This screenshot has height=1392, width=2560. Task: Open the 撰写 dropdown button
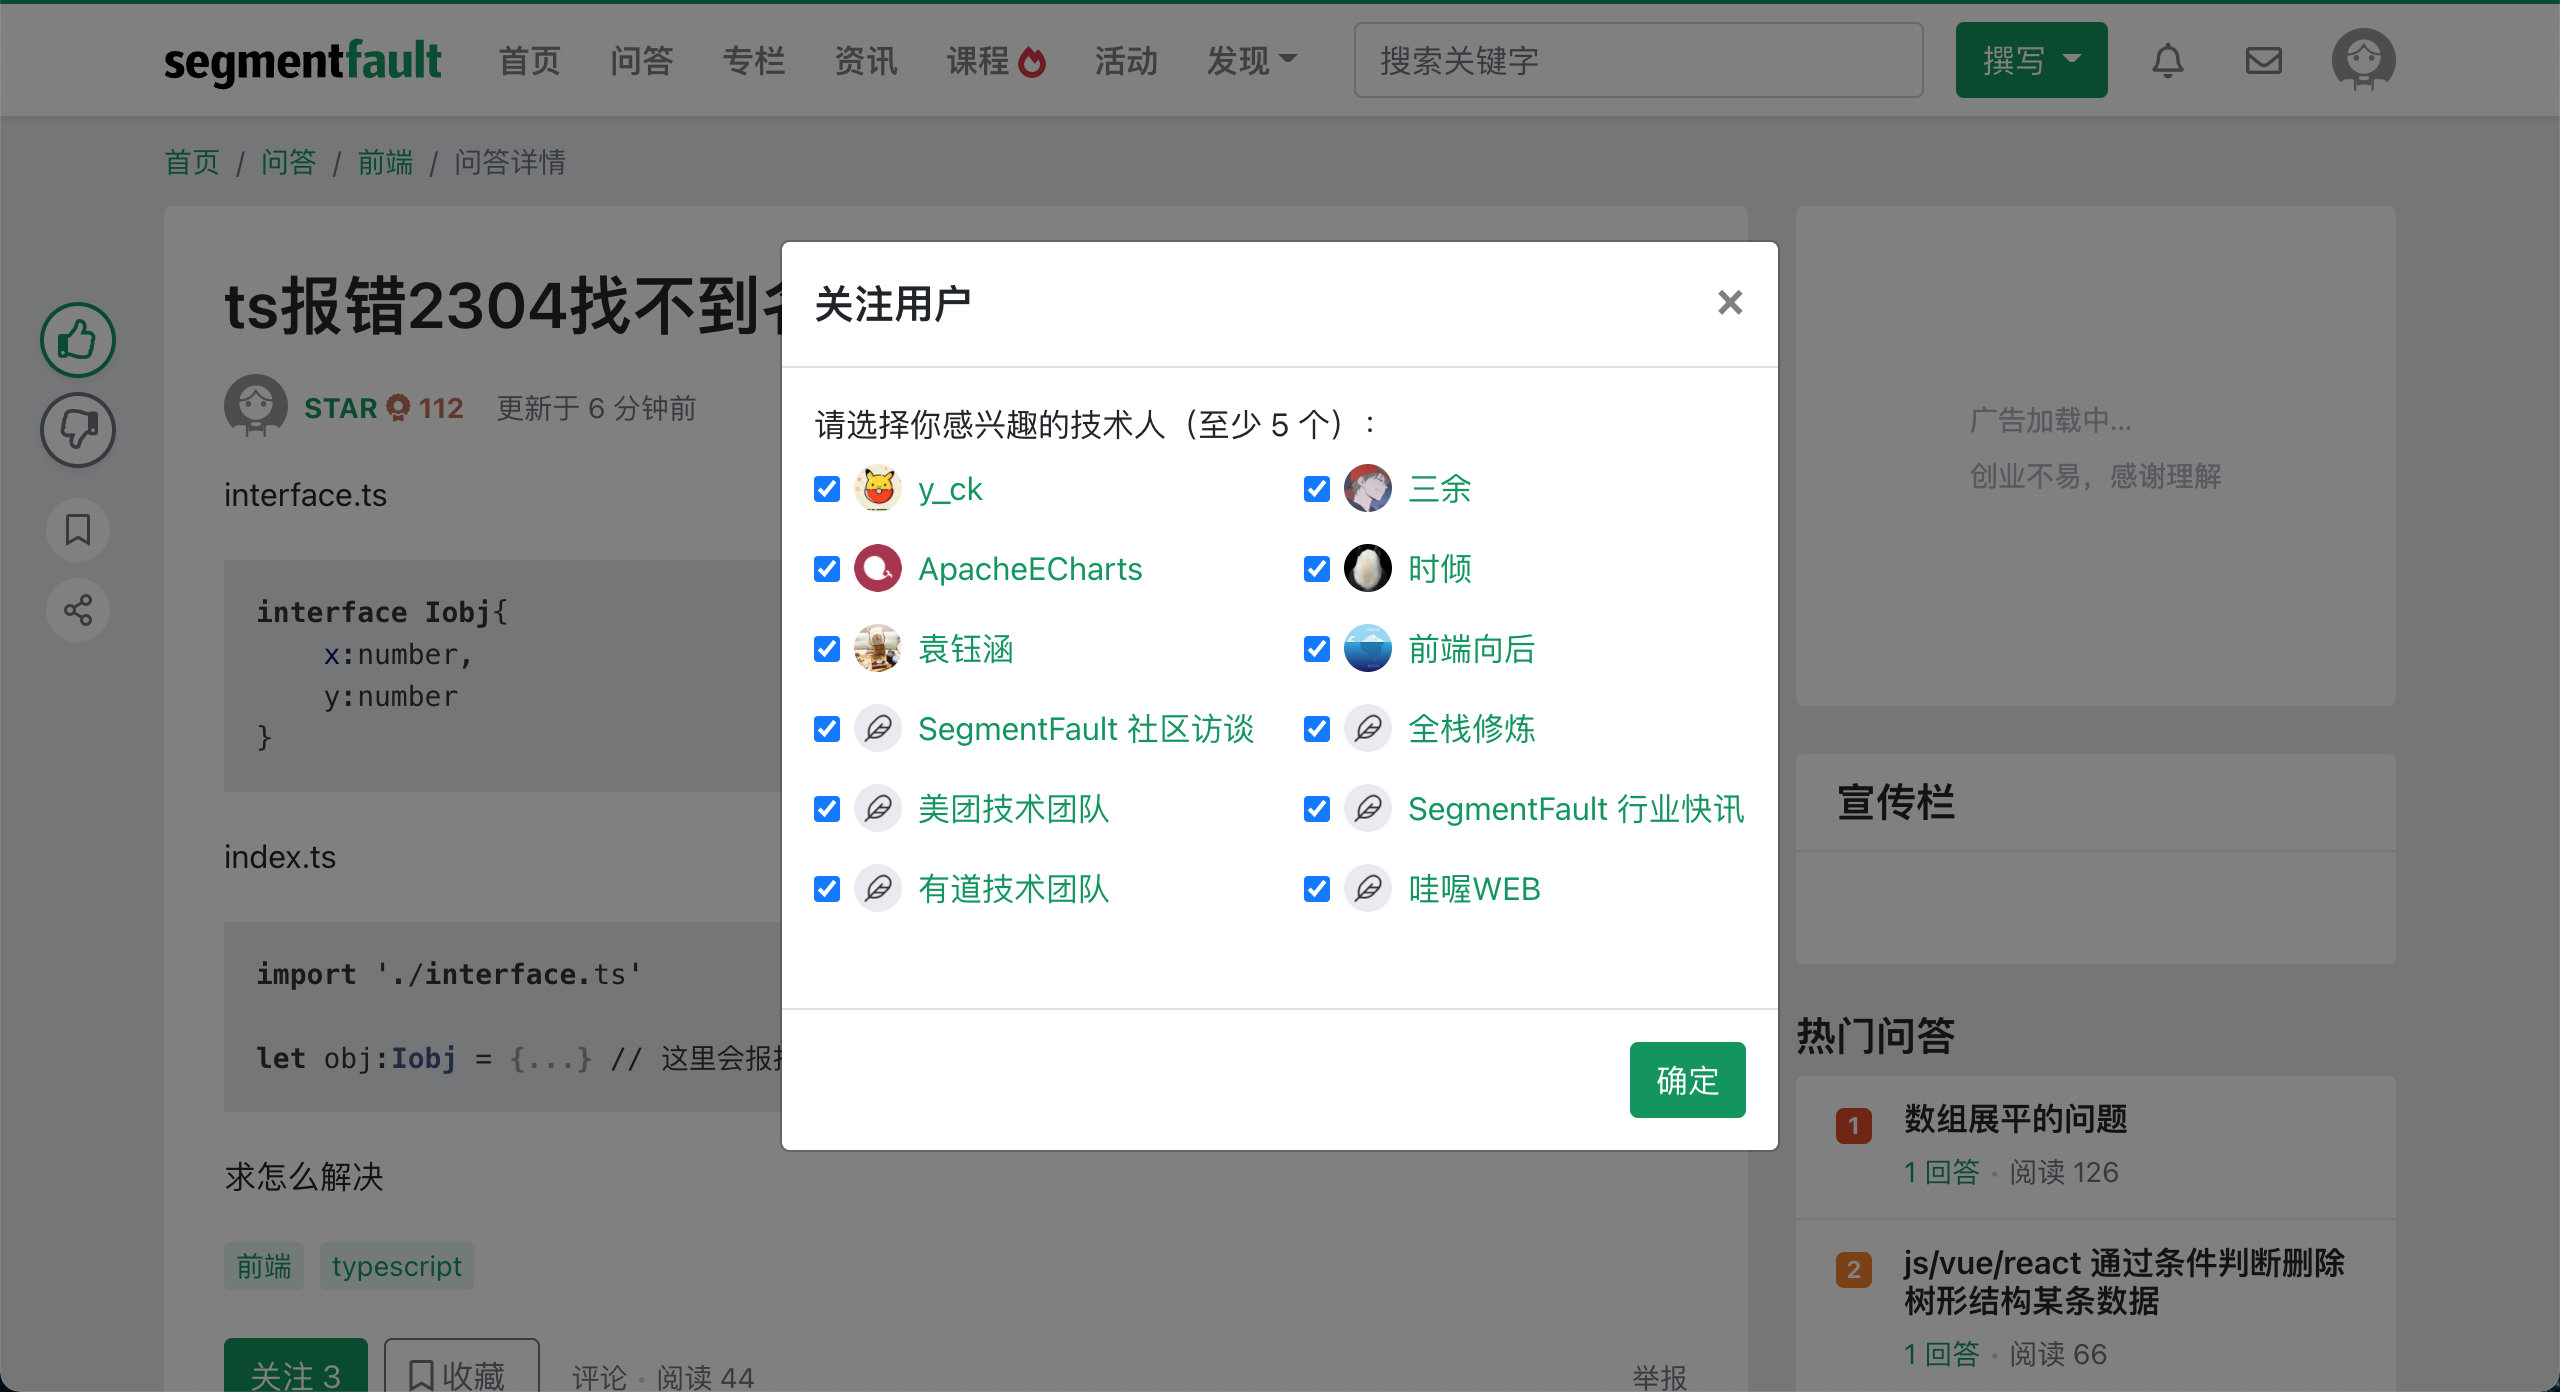[2031, 60]
